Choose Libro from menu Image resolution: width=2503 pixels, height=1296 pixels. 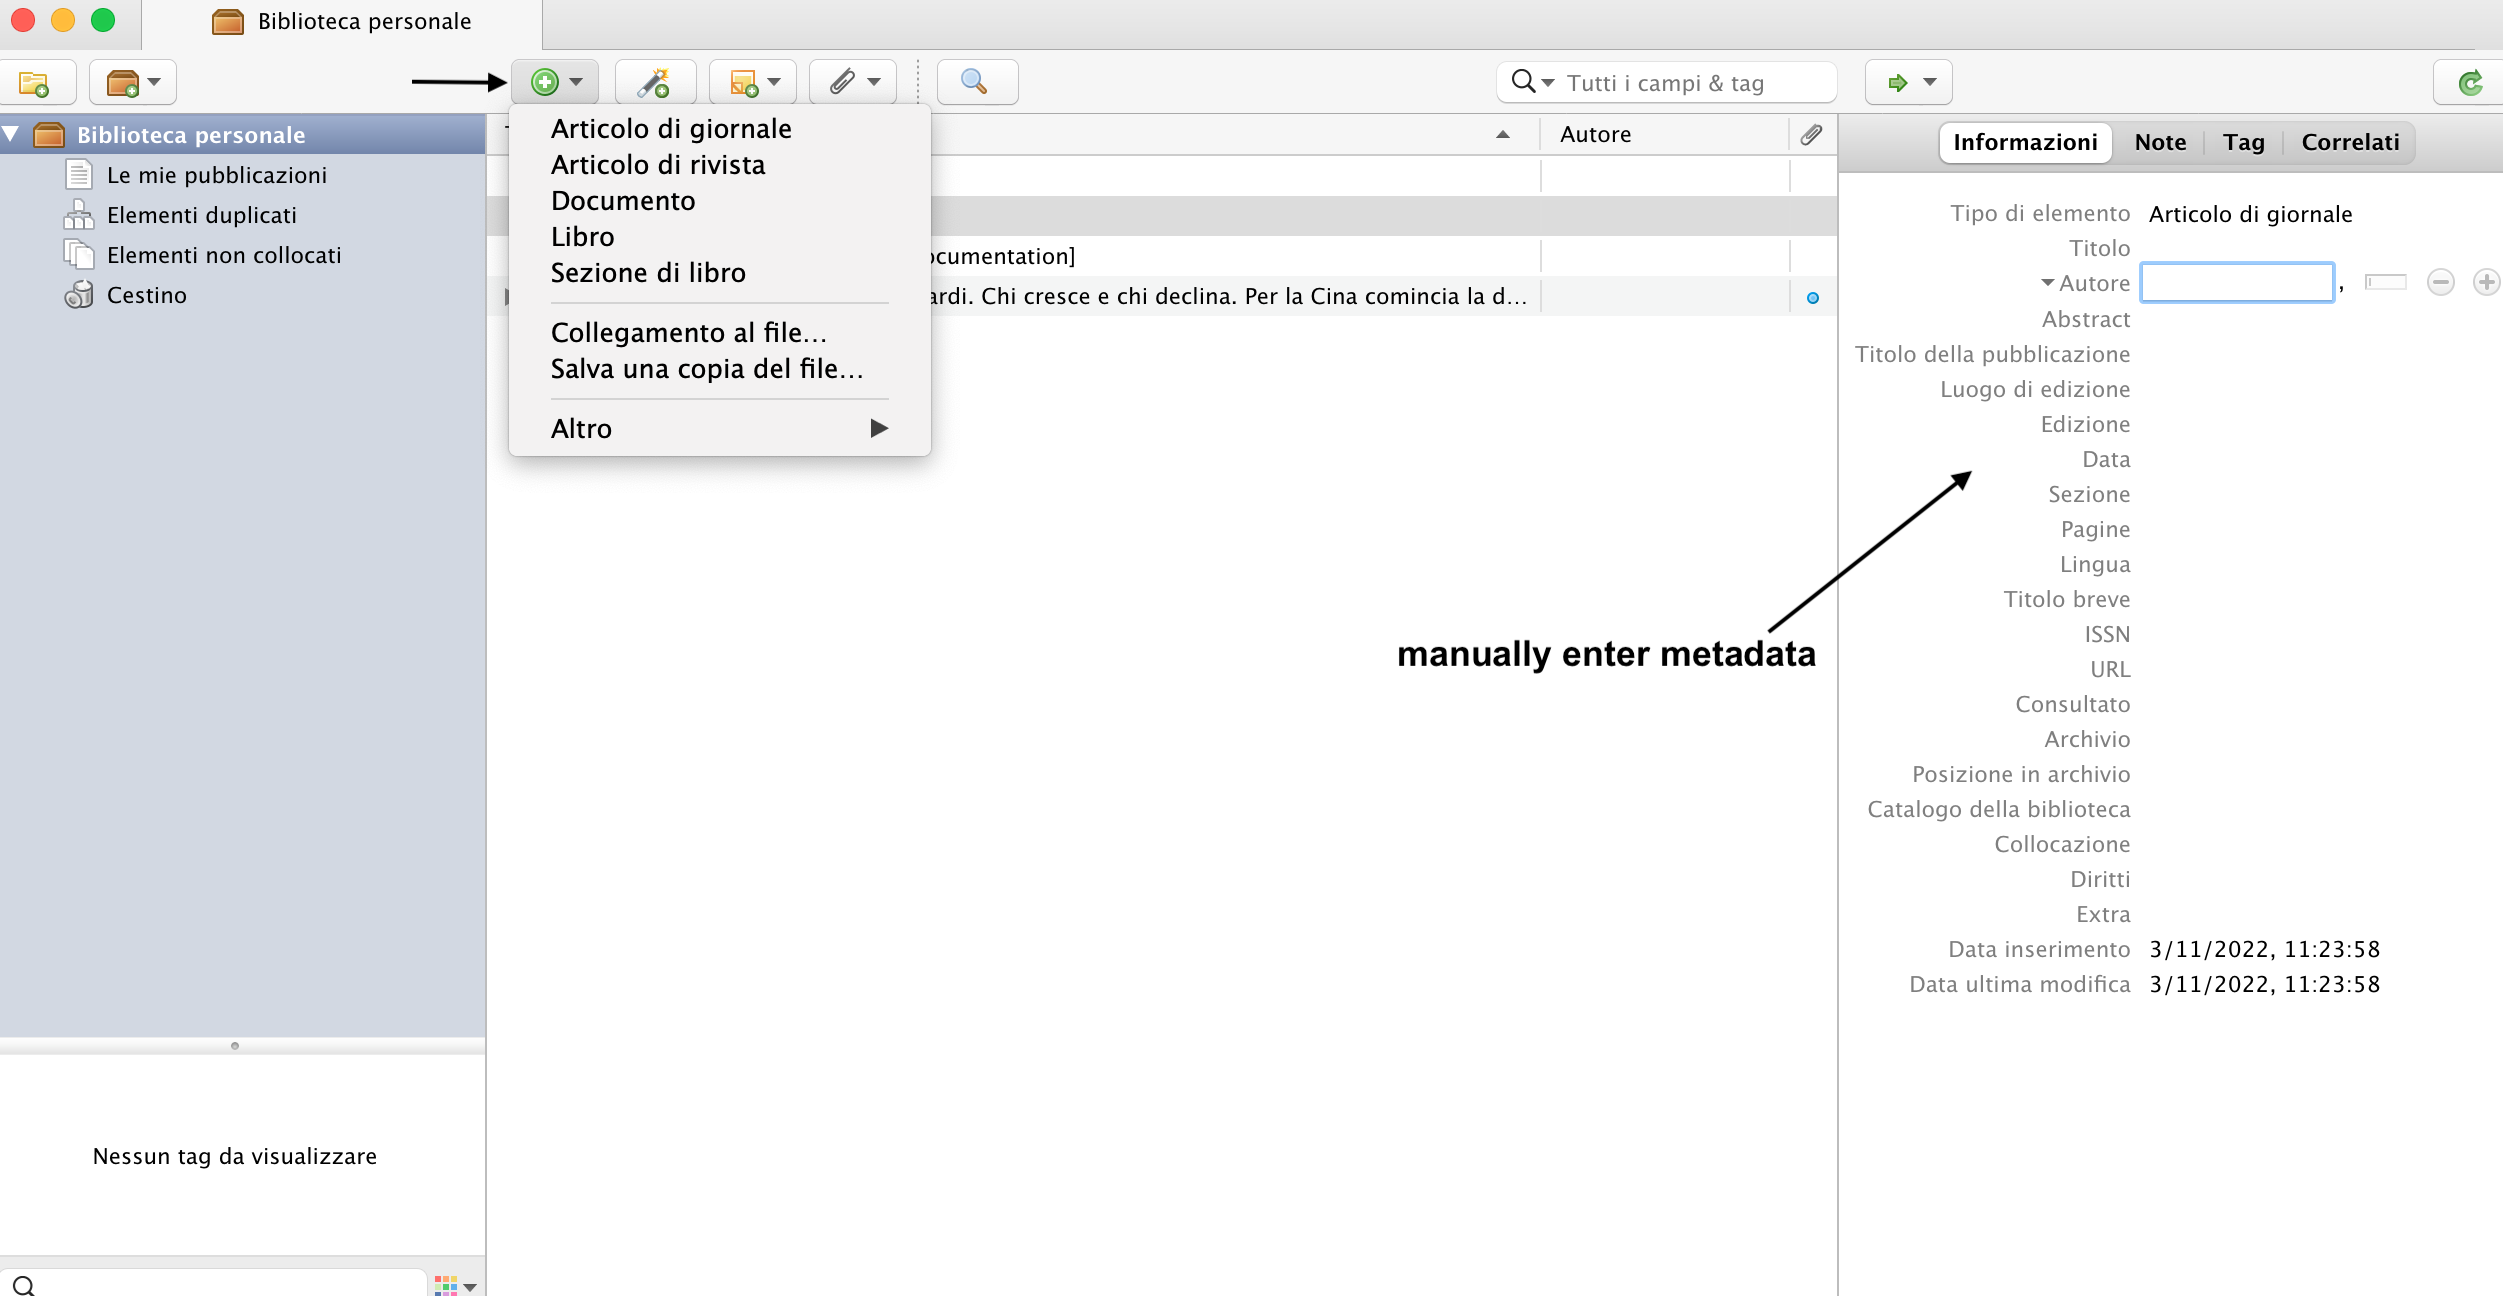click(x=583, y=237)
